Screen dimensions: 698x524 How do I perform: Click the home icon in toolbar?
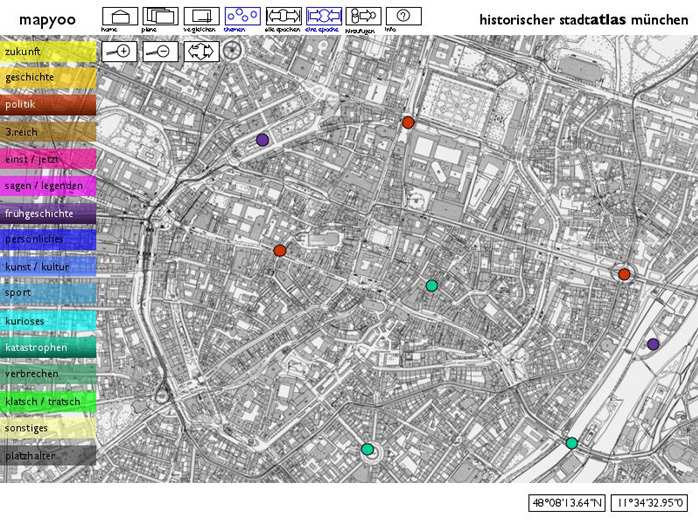(120, 16)
